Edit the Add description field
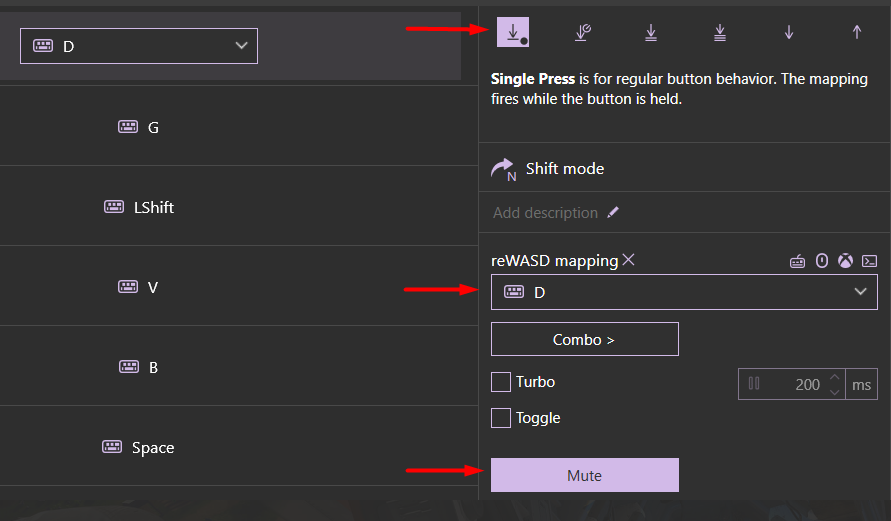The height and width of the screenshot is (521, 891). coord(546,212)
